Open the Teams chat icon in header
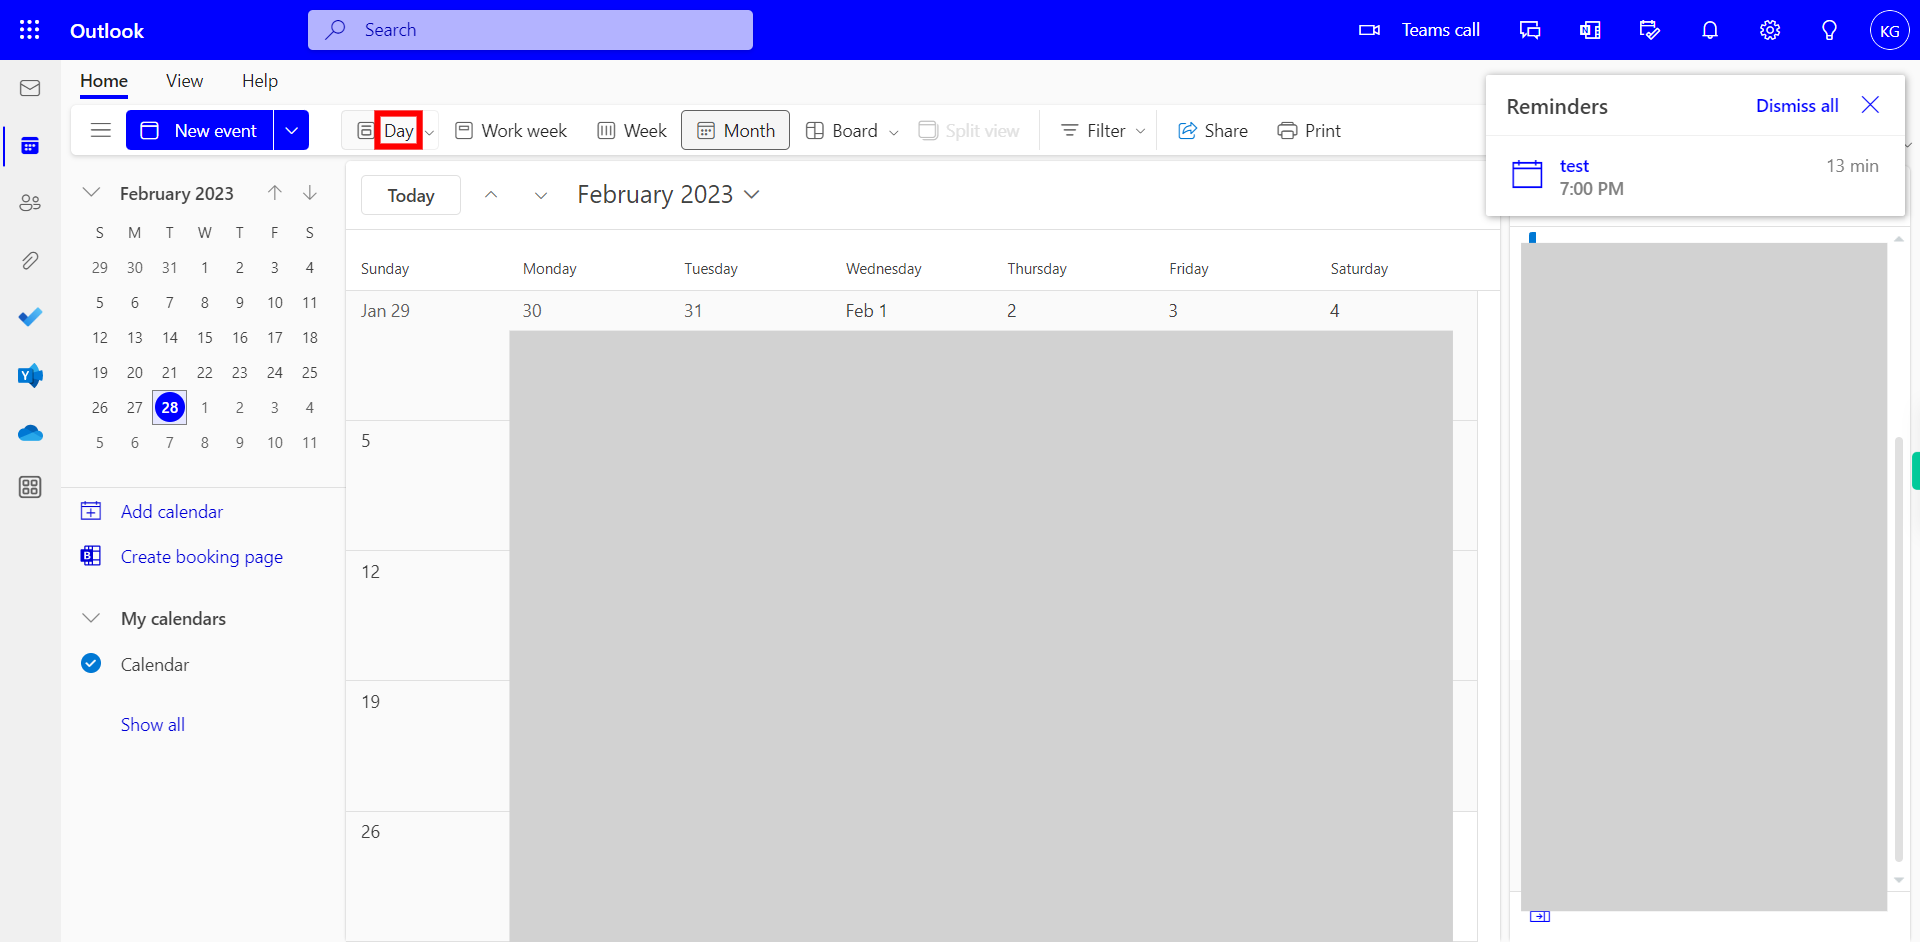 pyautogui.click(x=1530, y=30)
